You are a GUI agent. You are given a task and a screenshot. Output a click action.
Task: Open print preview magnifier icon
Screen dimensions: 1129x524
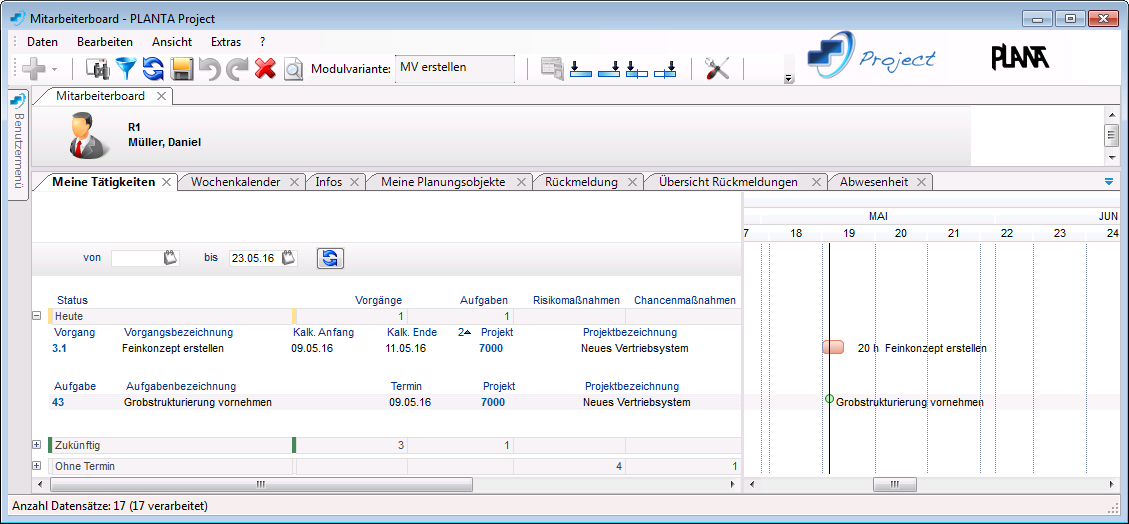(x=293, y=68)
